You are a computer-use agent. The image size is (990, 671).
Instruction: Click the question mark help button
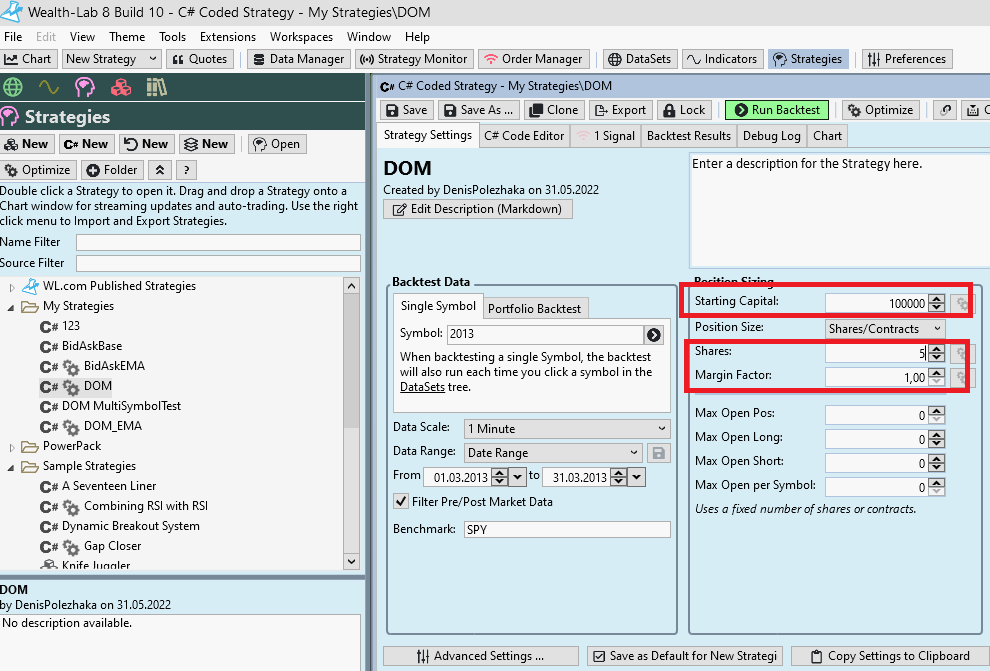pyautogui.click(x=186, y=170)
